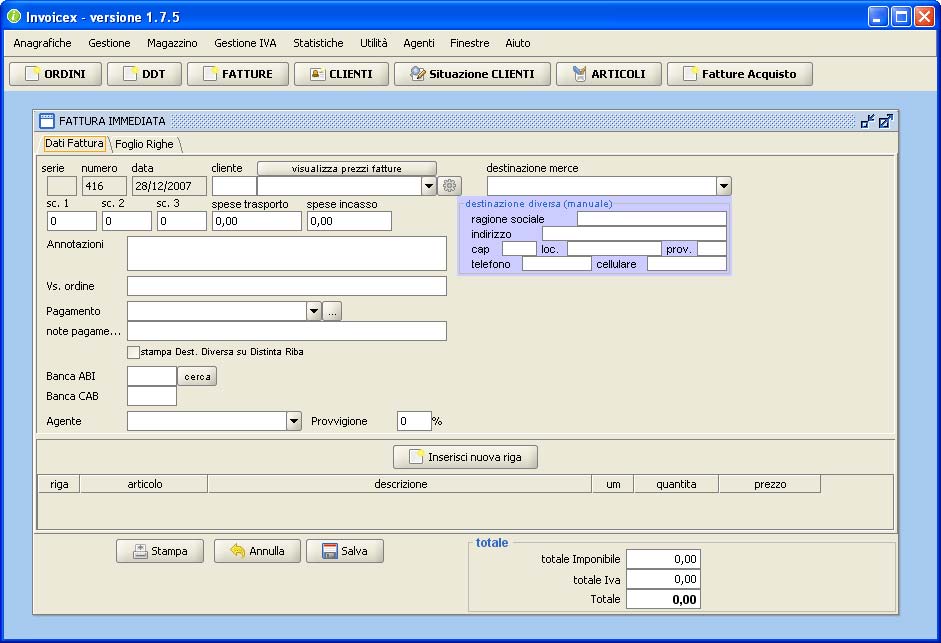Image resolution: width=941 pixels, height=643 pixels.
Task: Click the spese incasso field
Action: 349,221
